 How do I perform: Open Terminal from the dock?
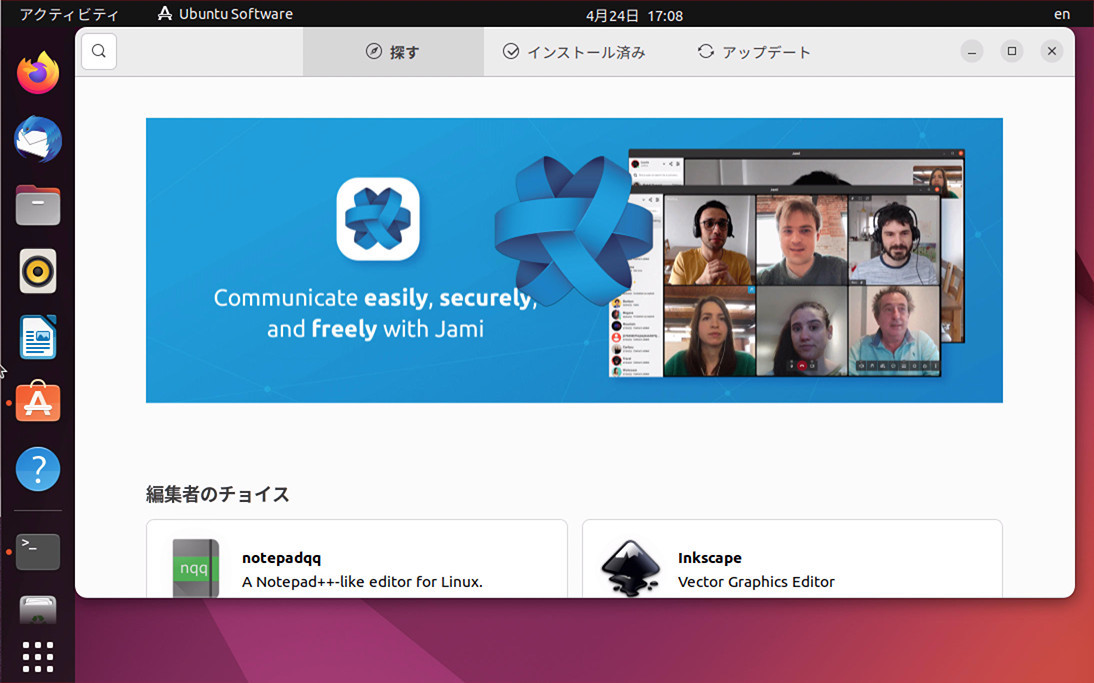(38, 552)
